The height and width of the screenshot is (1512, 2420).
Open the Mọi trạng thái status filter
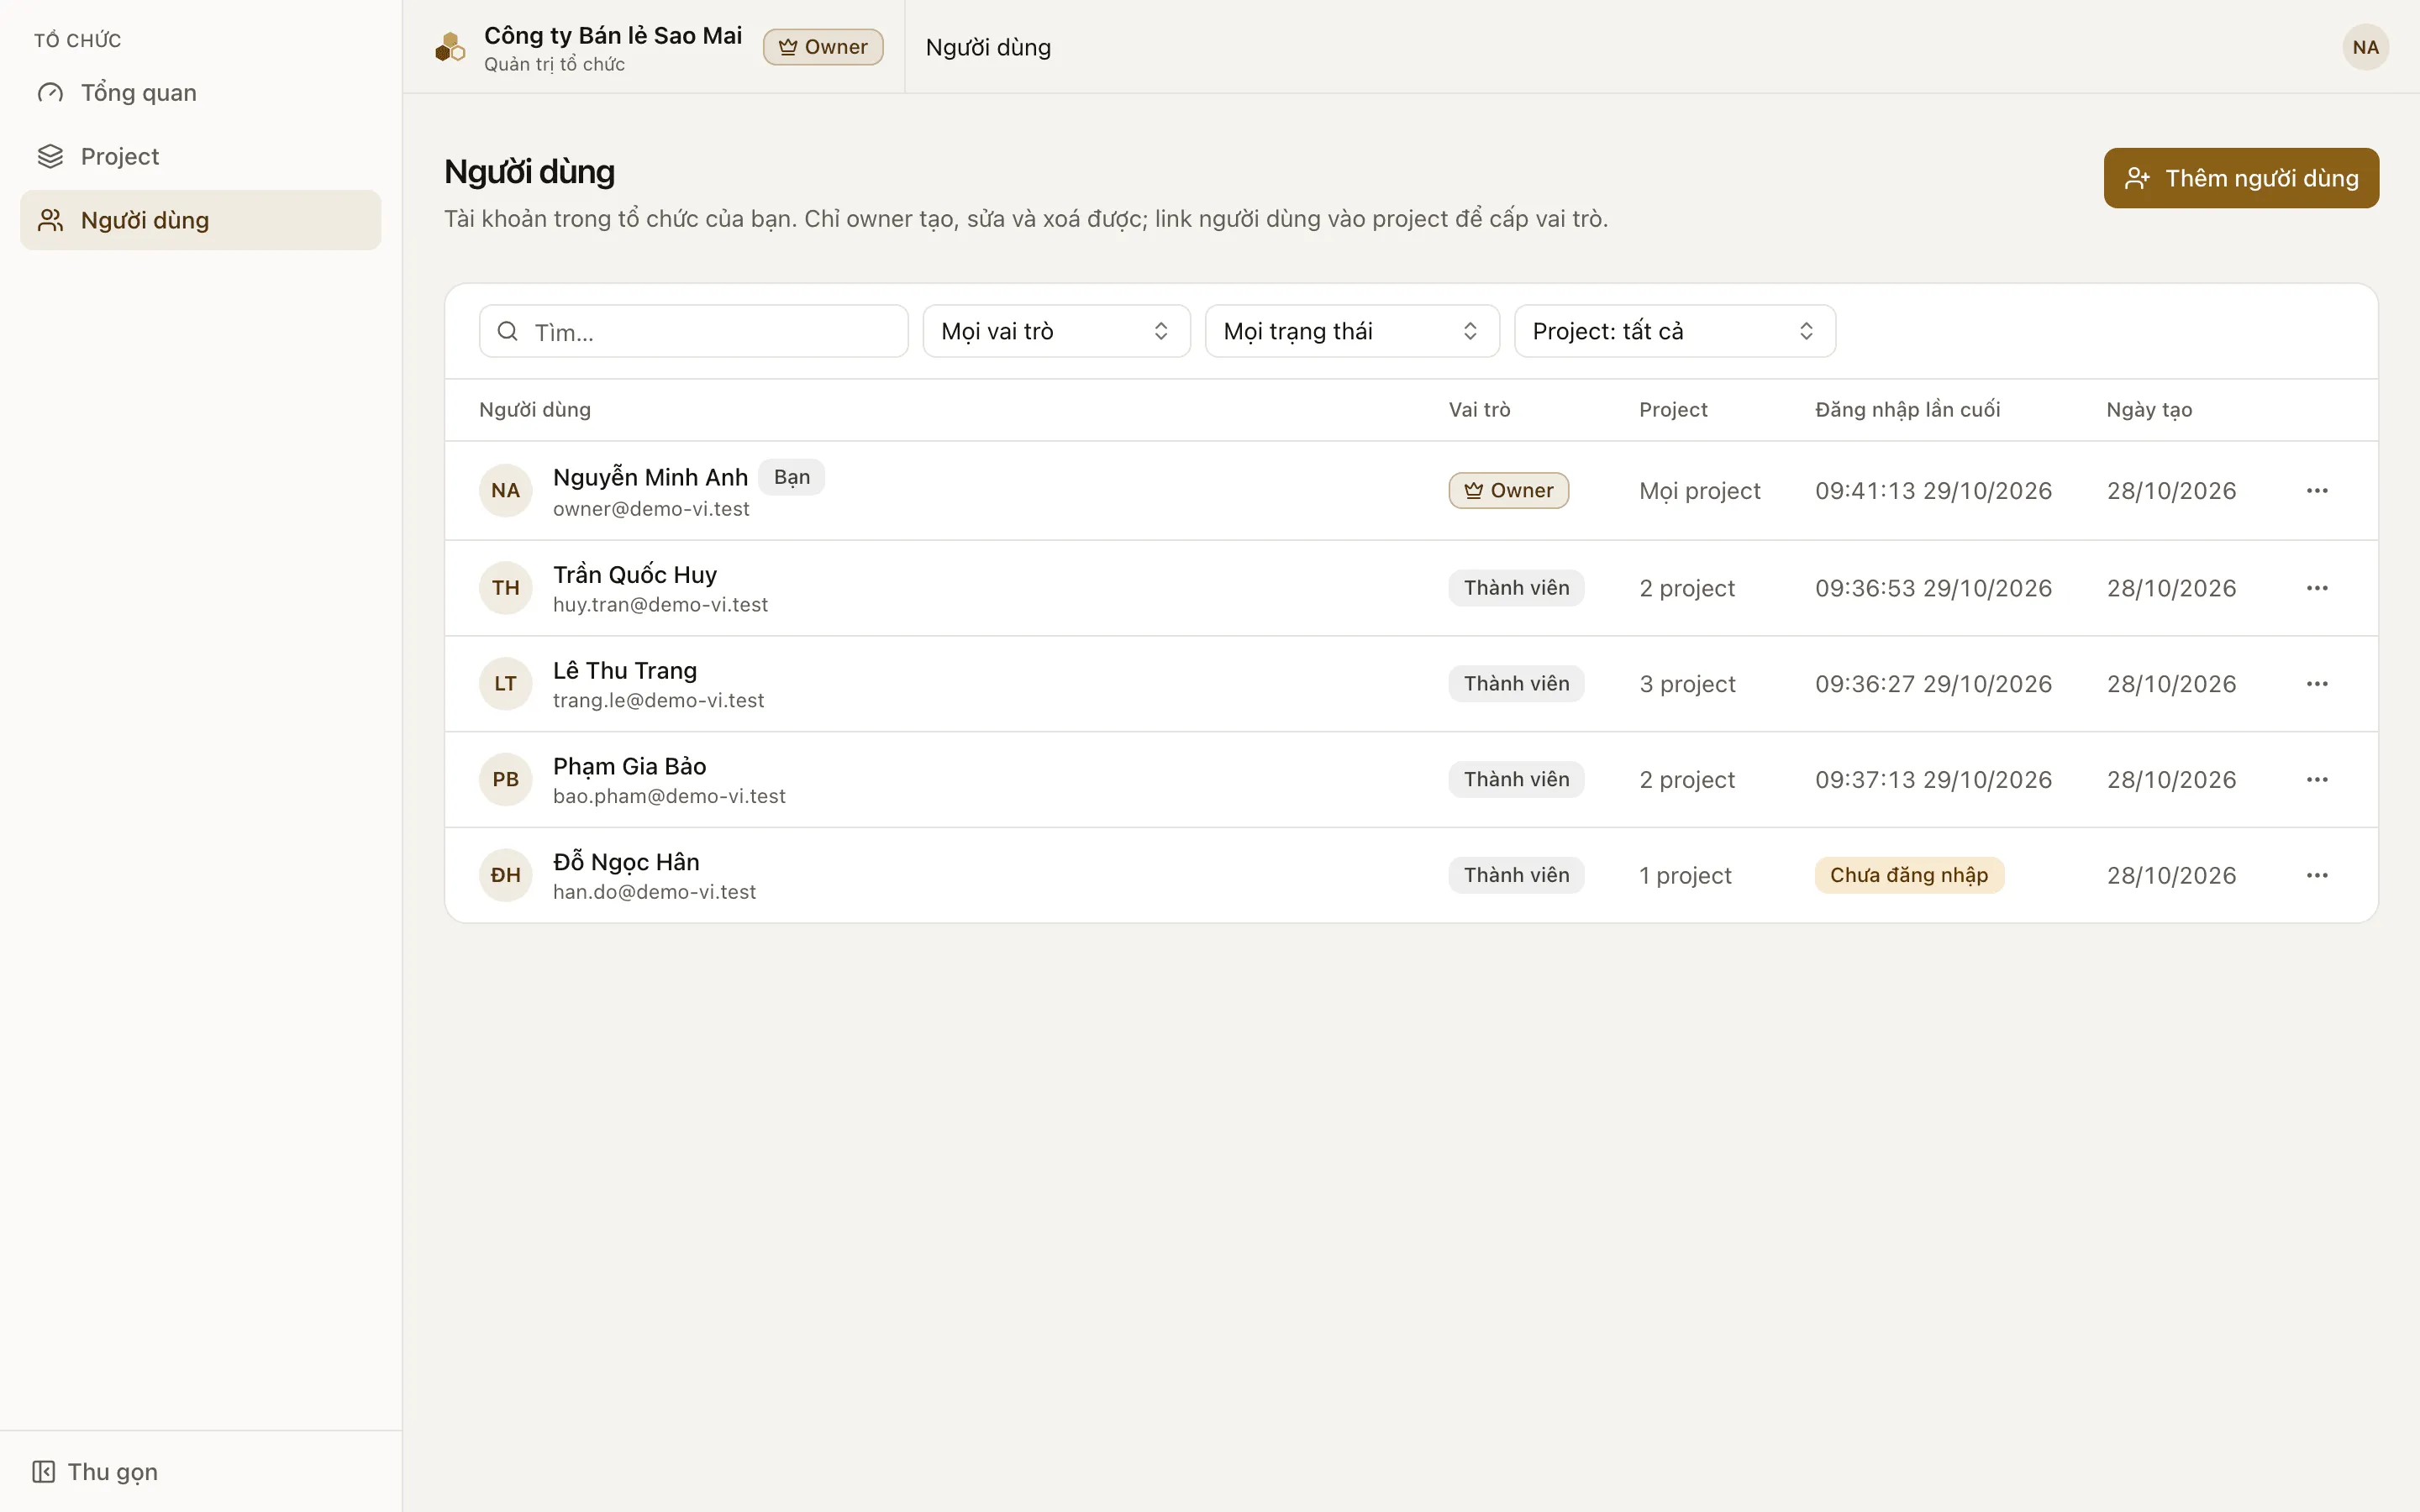tap(1352, 331)
